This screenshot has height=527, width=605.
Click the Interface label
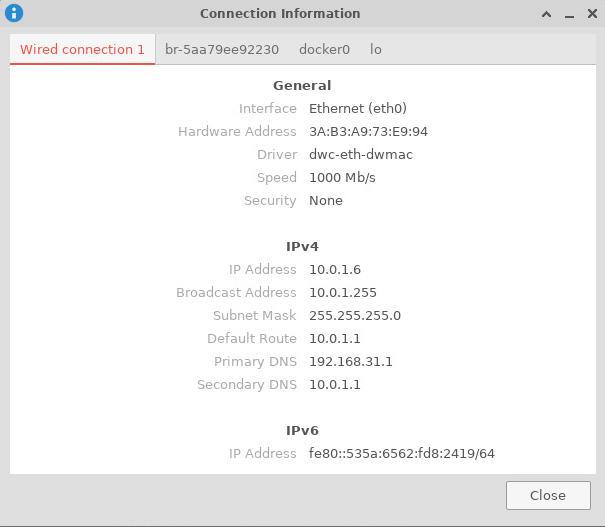tap(268, 108)
